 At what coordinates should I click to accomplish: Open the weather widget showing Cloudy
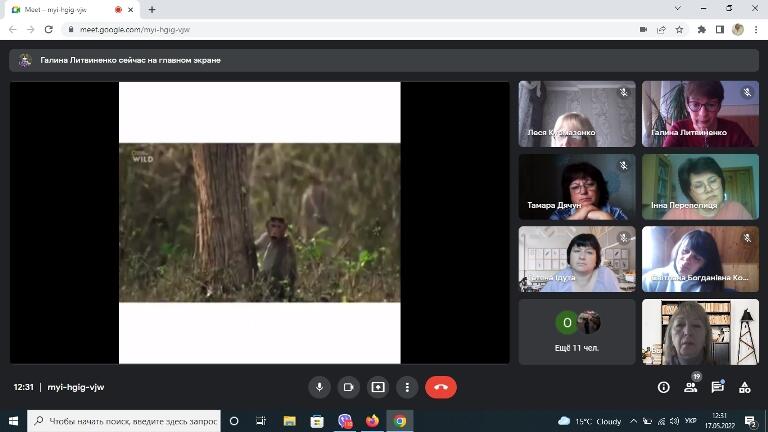(590, 421)
